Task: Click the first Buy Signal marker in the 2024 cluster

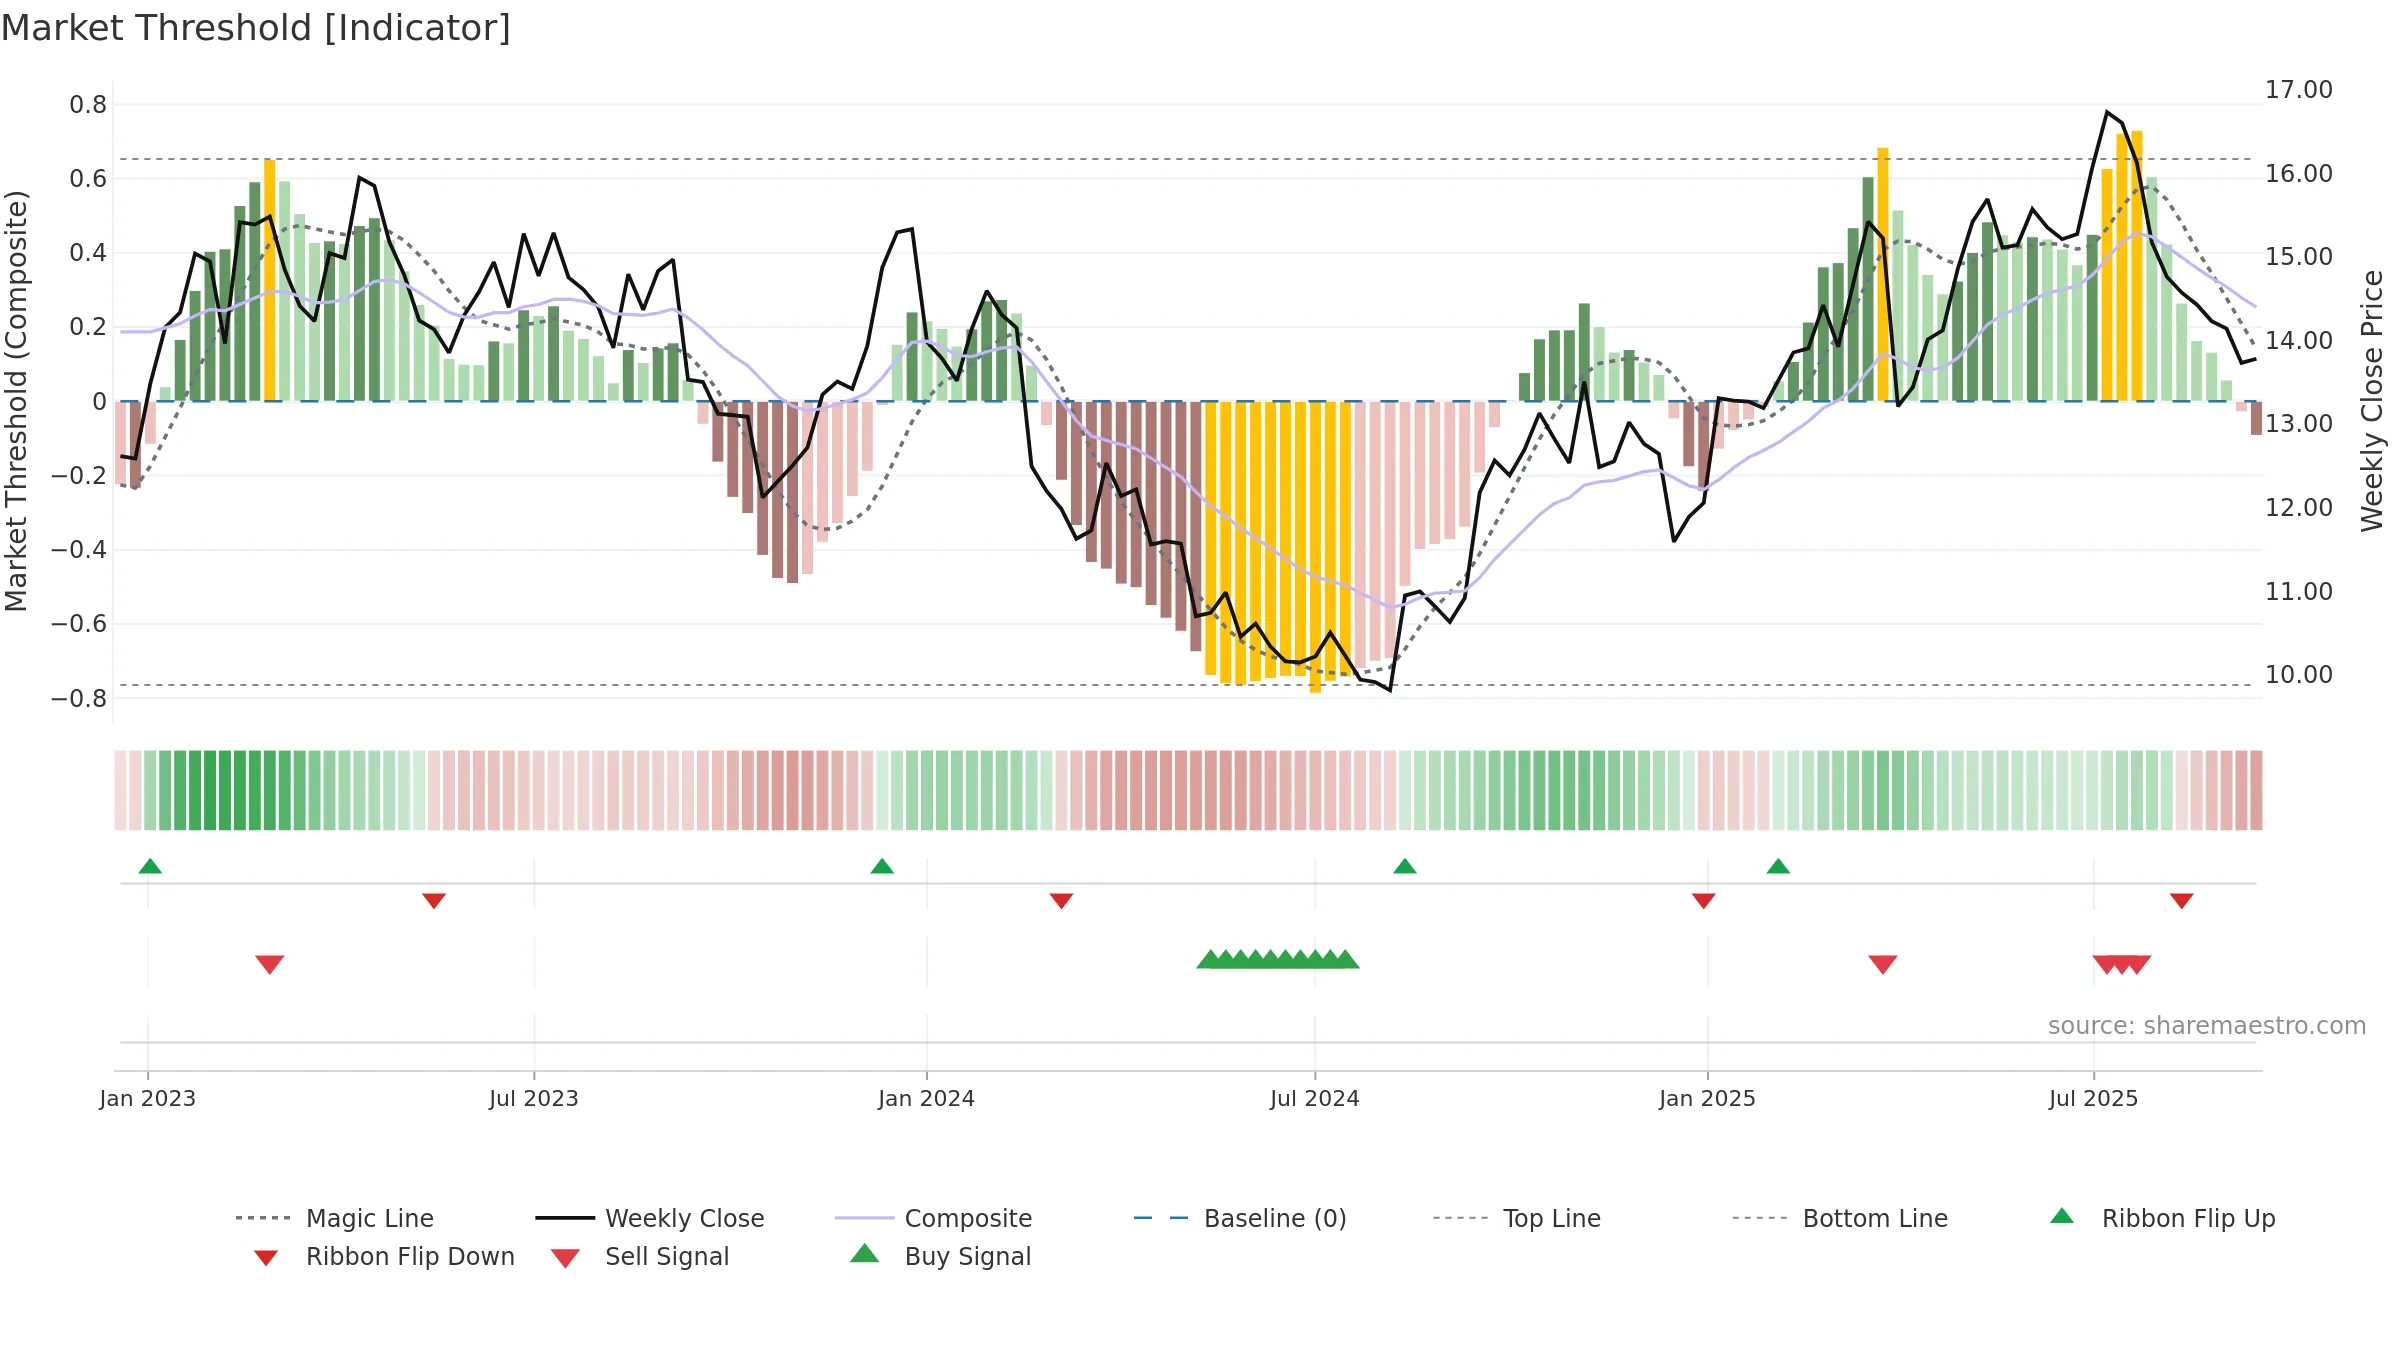Action: pyautogui.click(x=1210, y=959)
